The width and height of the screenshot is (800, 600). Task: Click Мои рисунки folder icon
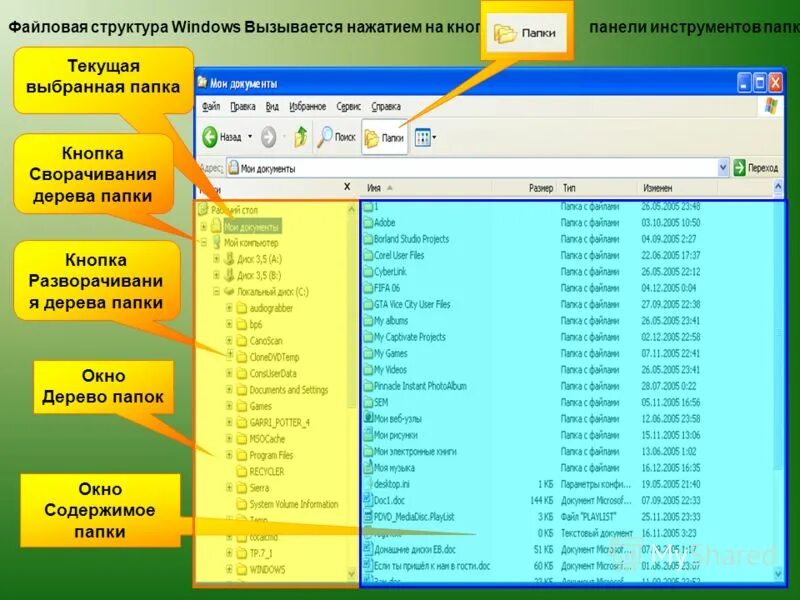click(368, 435)
